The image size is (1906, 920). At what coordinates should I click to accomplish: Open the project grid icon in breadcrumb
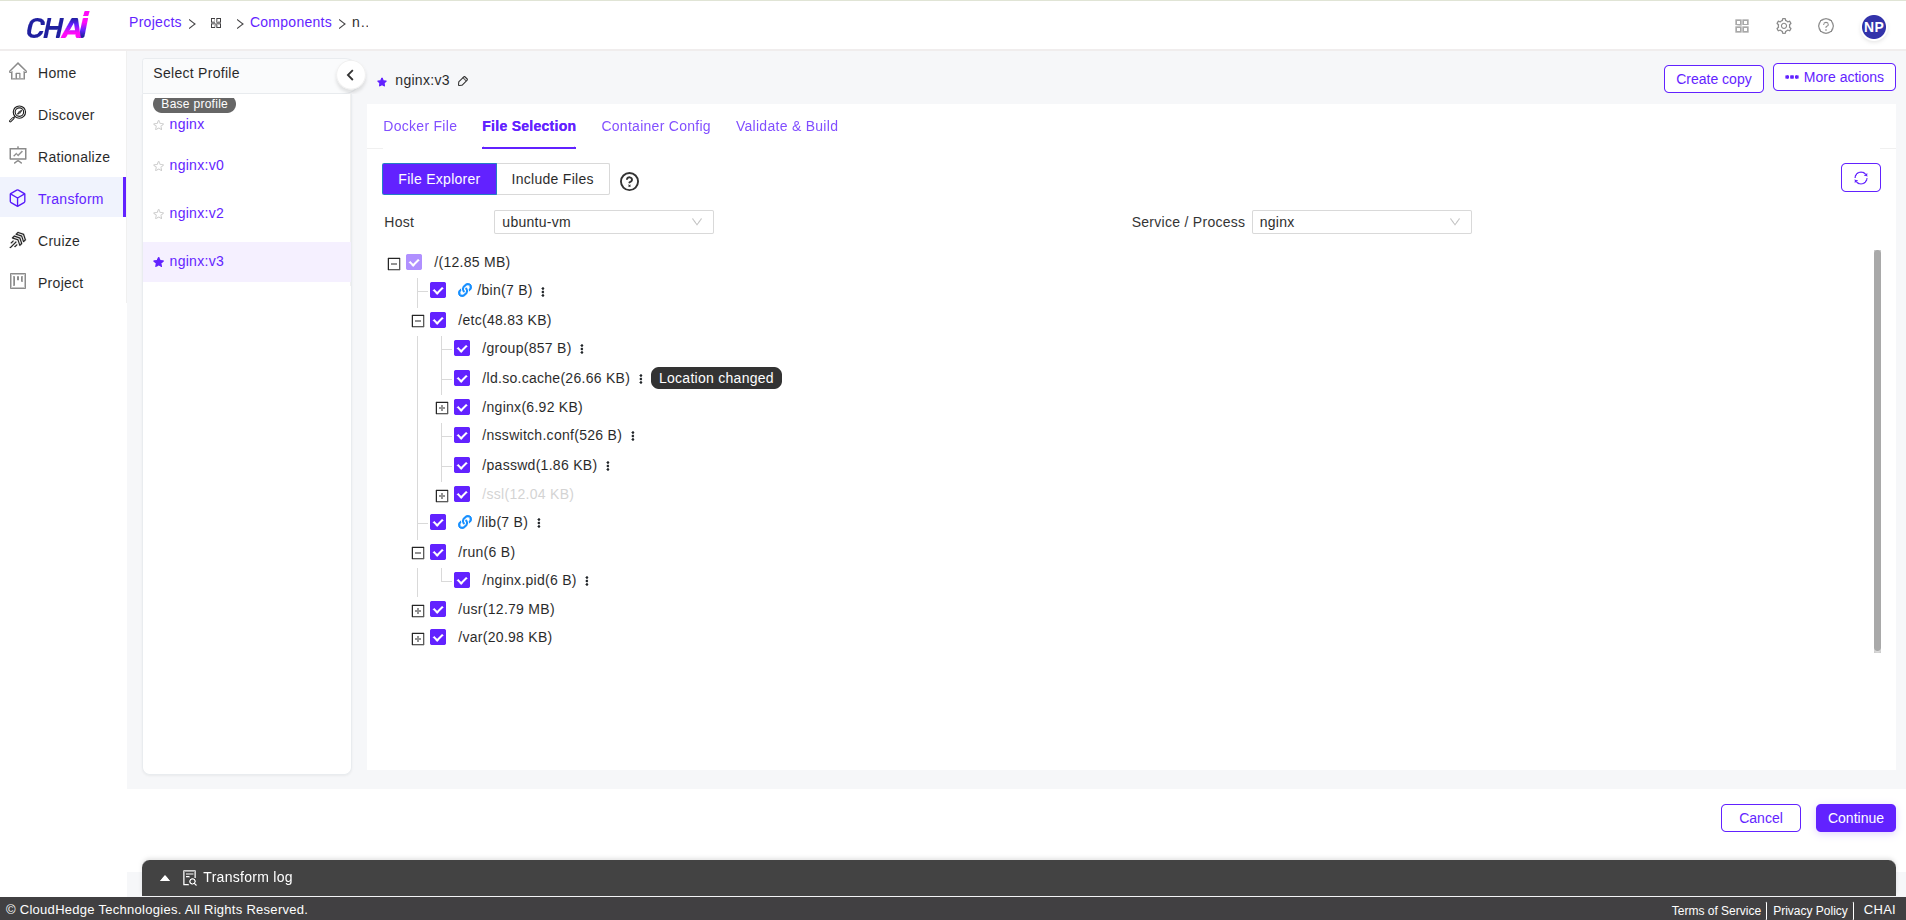[216, 23]
